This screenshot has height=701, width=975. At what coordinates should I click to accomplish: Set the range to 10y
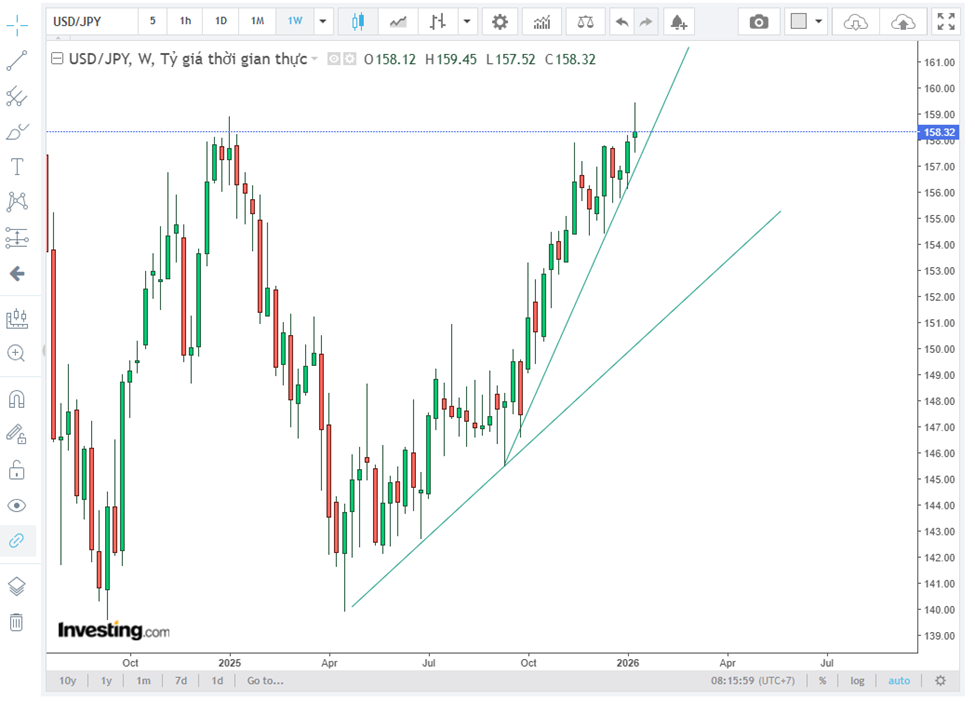(68, 680)
